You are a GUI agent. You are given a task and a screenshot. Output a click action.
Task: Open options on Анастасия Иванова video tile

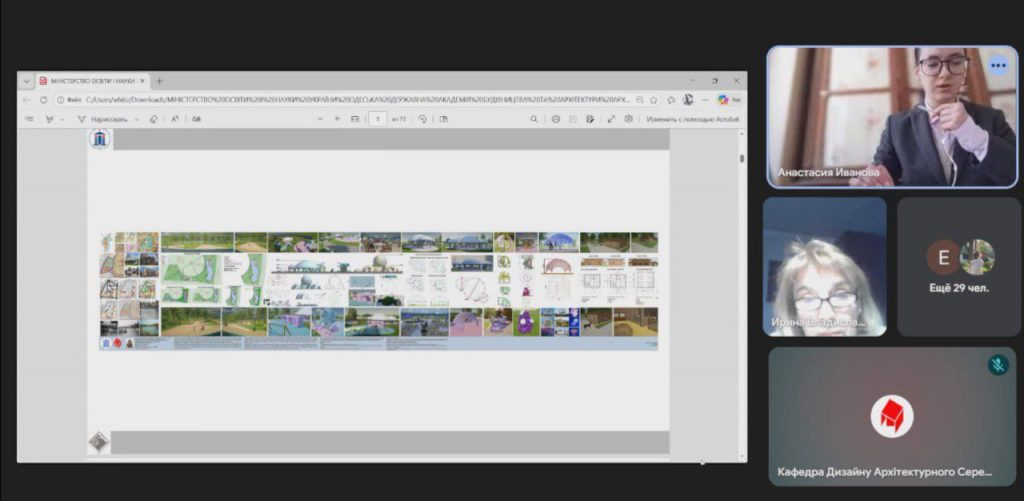pyautogui.click(x=997, y=65)
